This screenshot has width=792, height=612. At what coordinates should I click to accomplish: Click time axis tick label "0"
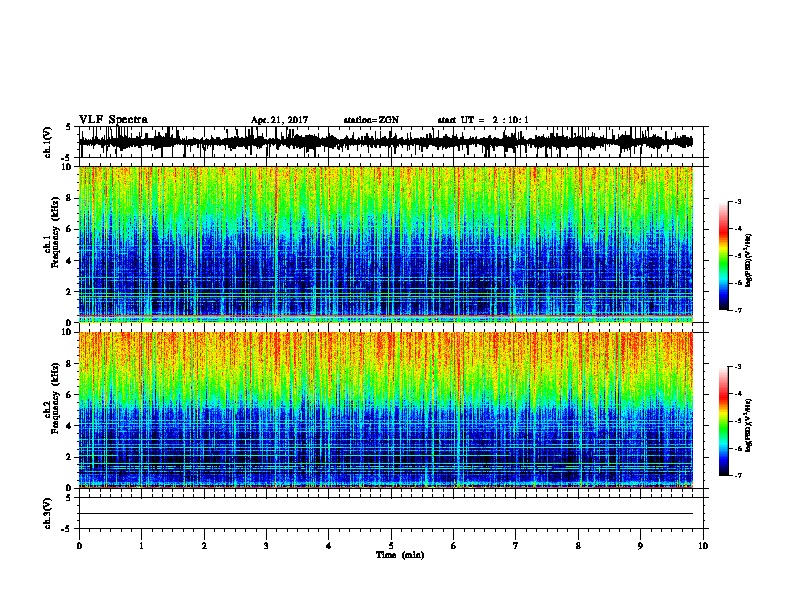click(x=79, y=546)
